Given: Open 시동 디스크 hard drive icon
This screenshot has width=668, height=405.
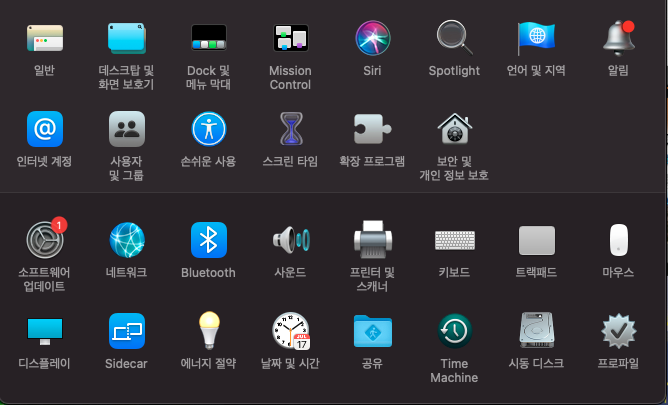Looking at the screenshot, I should [x=537, y=330].
